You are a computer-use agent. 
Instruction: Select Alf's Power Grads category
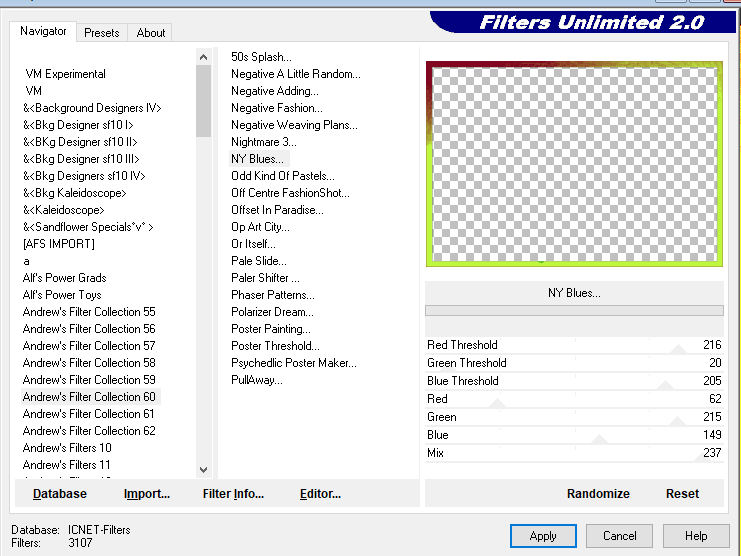64,278
